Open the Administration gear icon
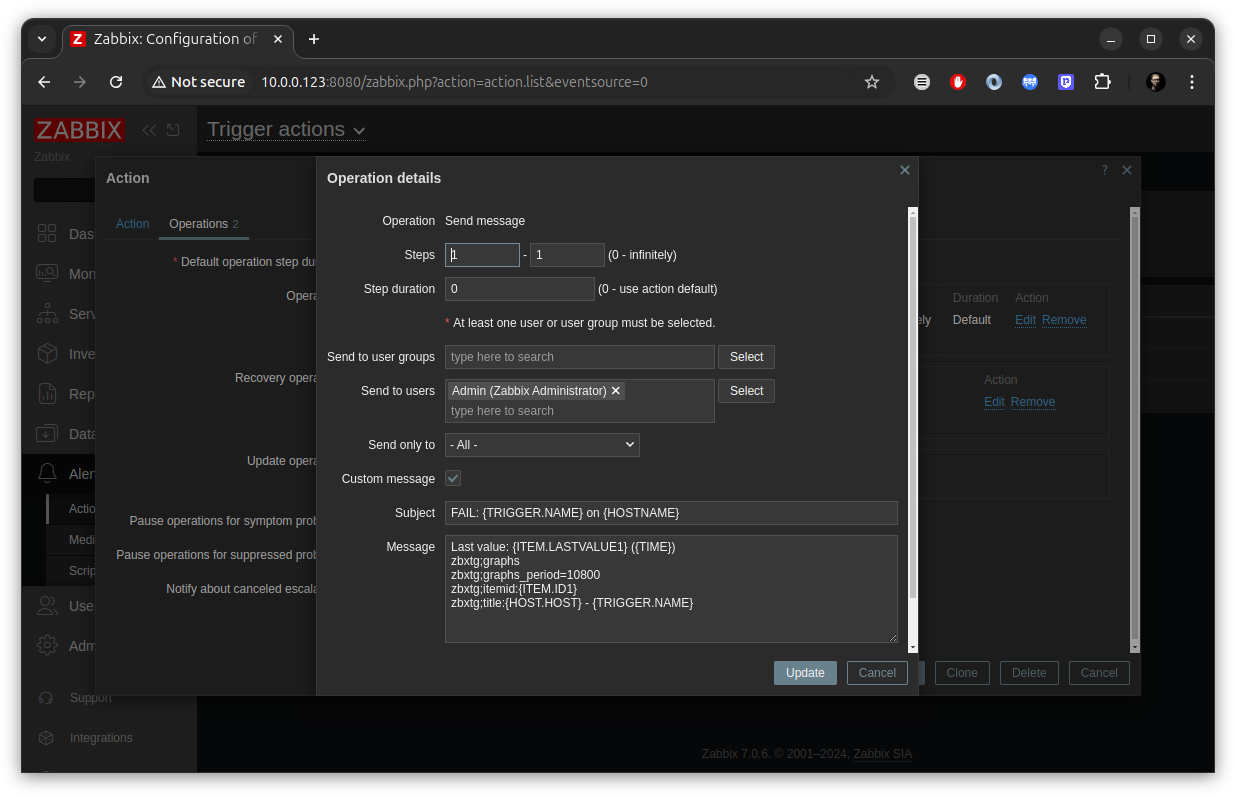The width and height of the screenshot is (1236, 797). click(47, 645)
